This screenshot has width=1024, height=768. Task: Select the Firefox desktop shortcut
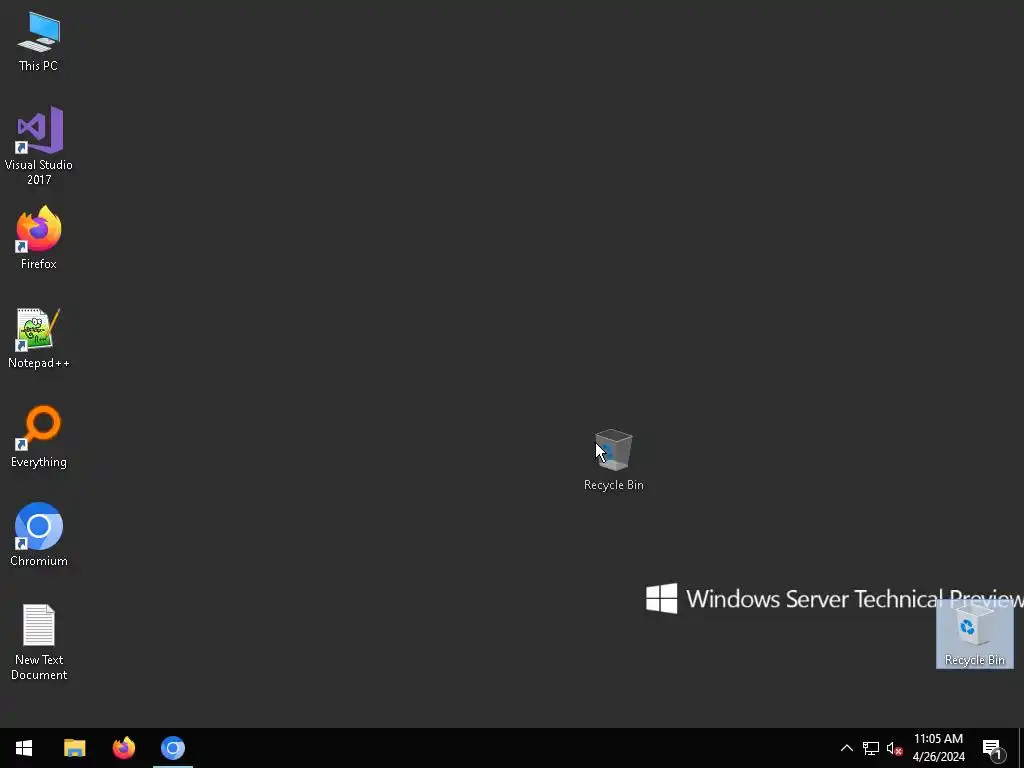39,238
